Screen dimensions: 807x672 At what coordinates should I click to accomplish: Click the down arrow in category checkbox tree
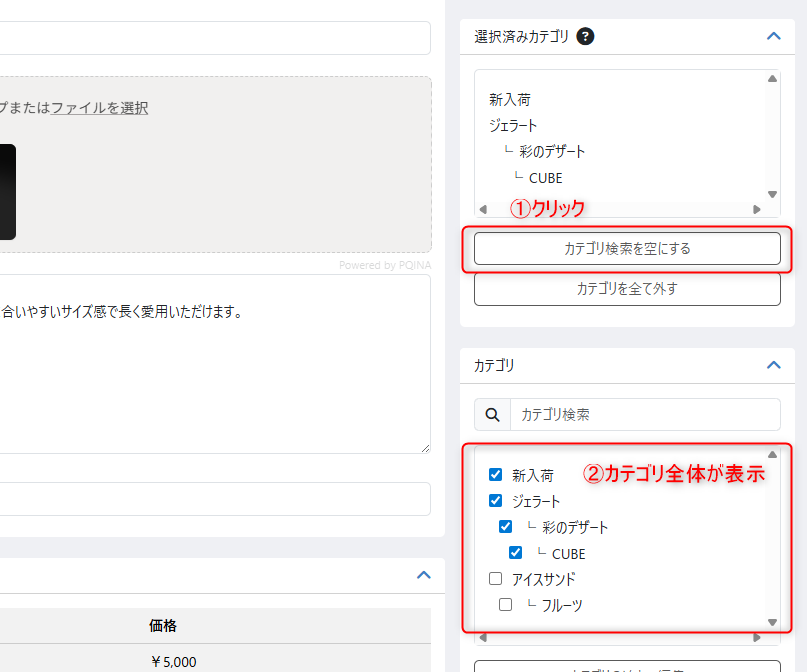click(772, 622)
